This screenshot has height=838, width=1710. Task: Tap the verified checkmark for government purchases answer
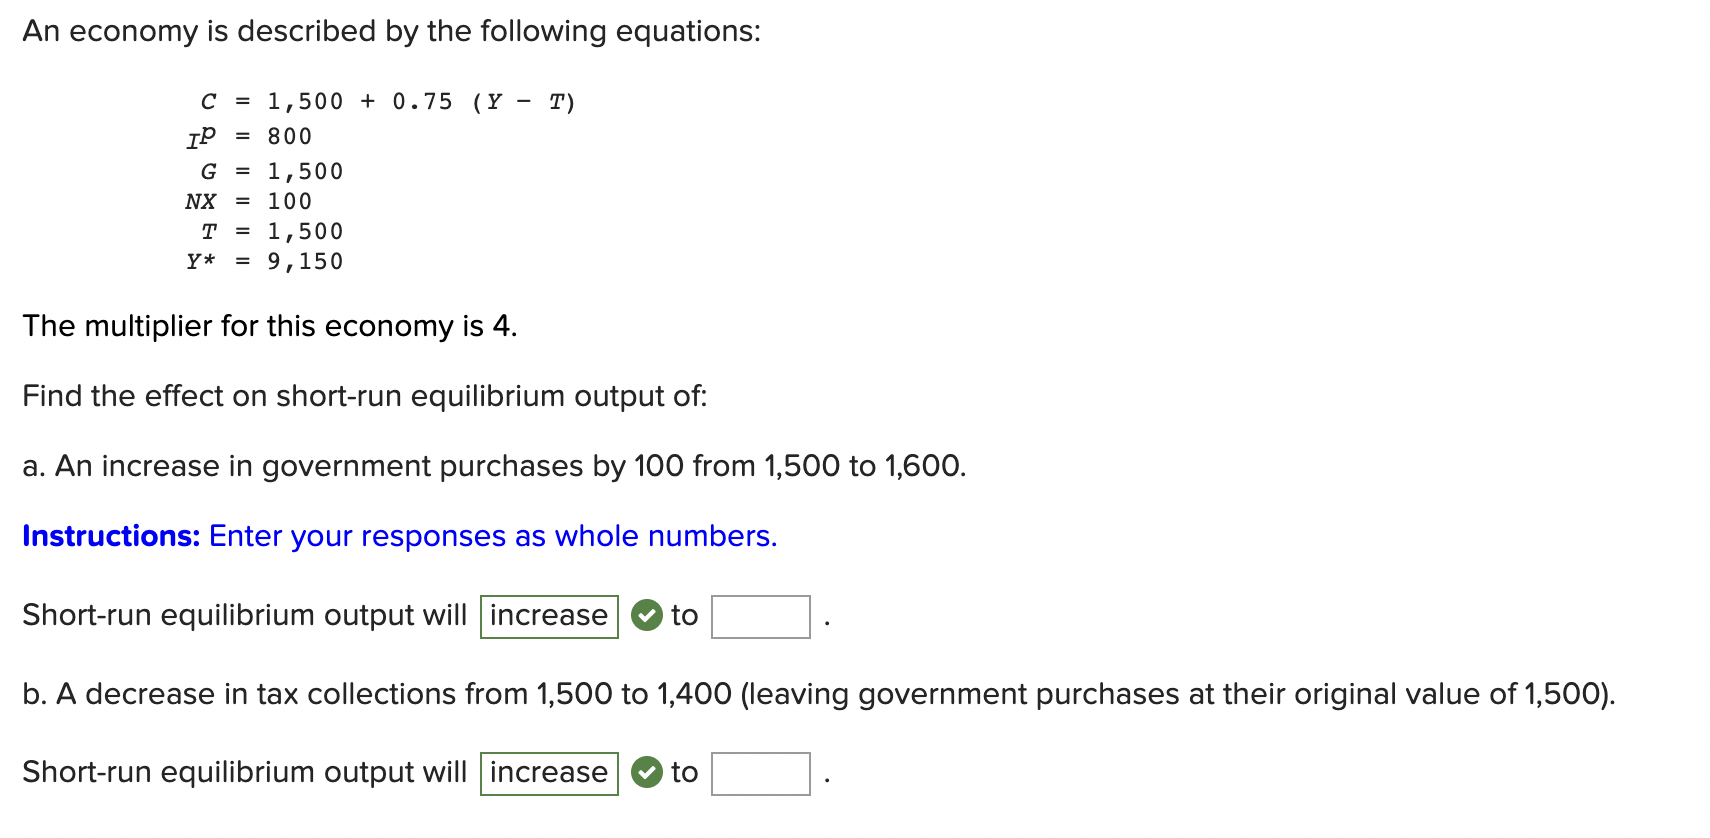[x=649, y=616]
